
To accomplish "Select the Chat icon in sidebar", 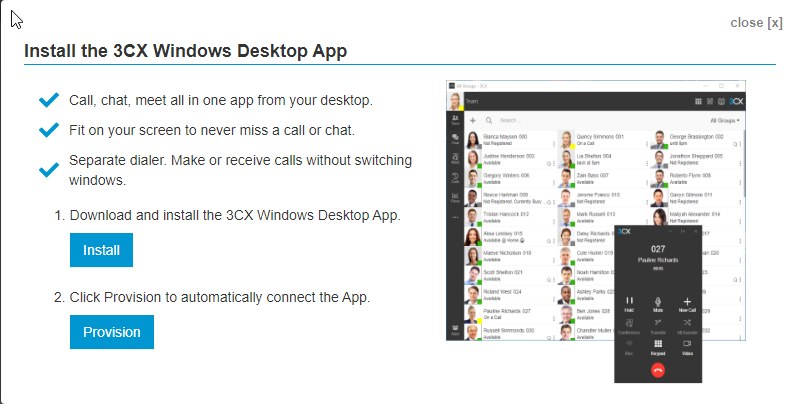I will tap(455, 139).
